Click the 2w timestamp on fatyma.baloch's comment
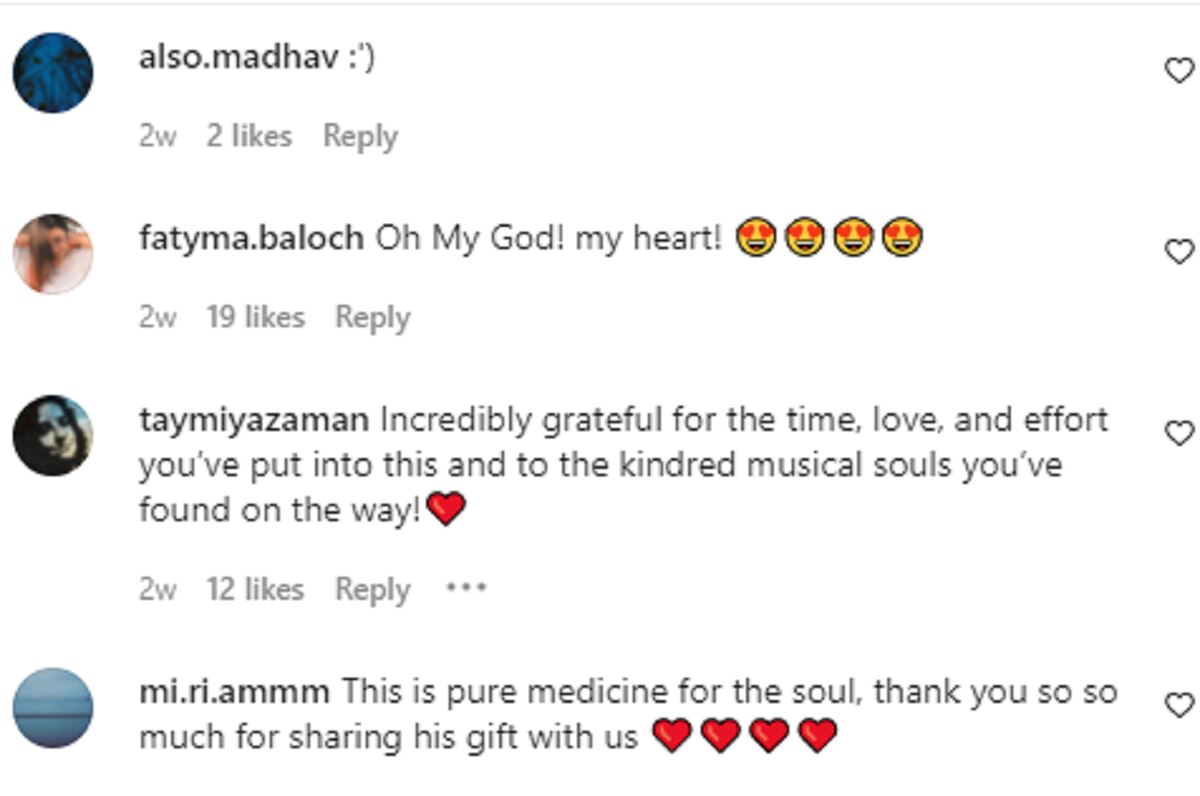The width and height of the screenshot is (1200, 796). (x=157, y=317)
